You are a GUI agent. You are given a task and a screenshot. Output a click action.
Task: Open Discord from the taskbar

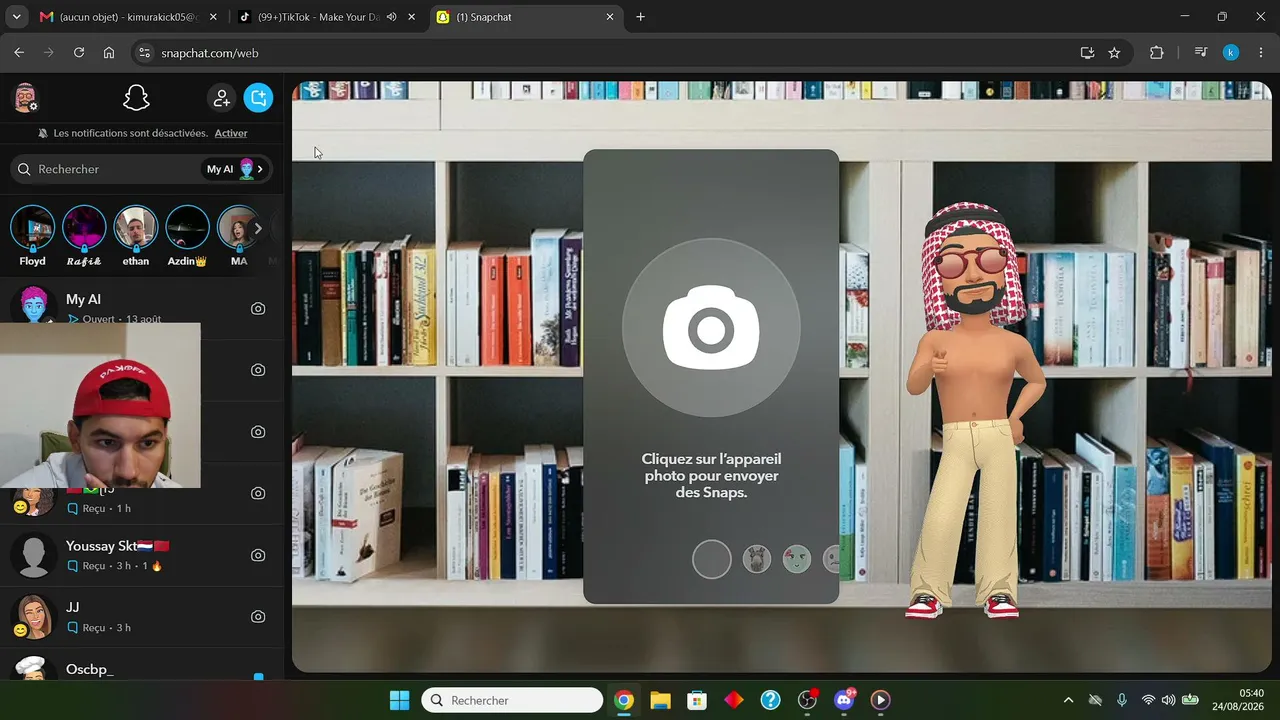tap(844, 700)
